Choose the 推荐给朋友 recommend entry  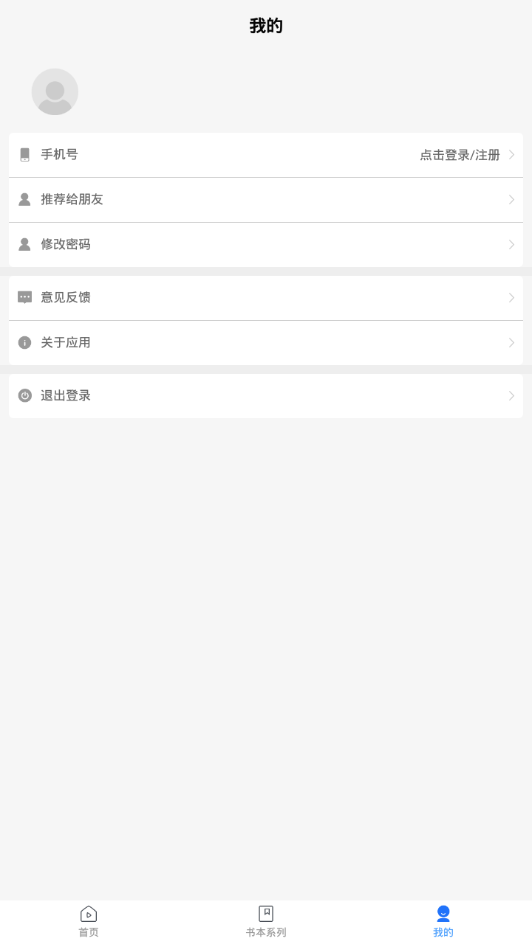[266, 200]
